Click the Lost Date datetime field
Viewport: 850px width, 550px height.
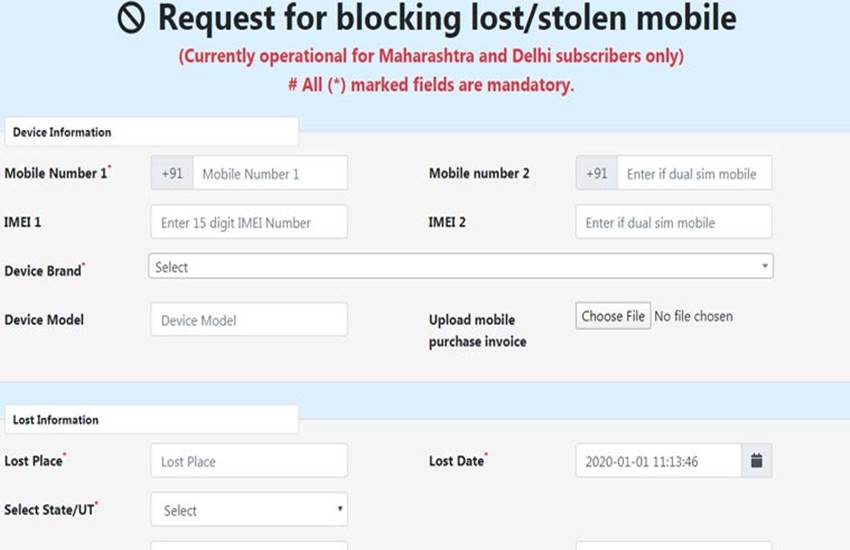(658, 461)
